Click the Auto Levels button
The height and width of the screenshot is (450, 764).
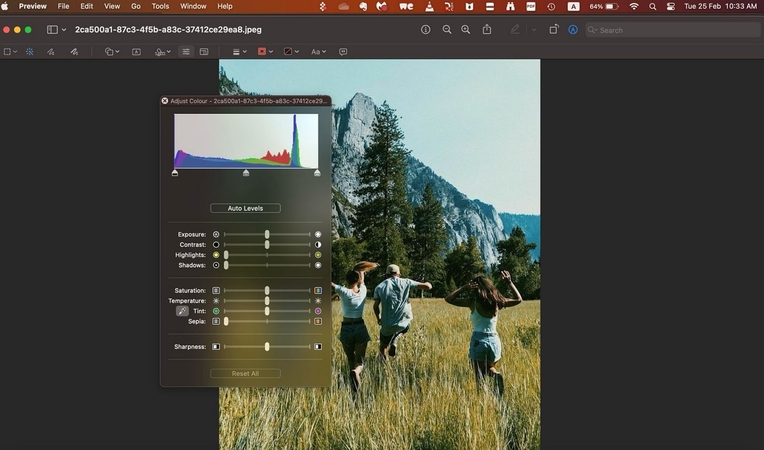(x=245, y=208)
